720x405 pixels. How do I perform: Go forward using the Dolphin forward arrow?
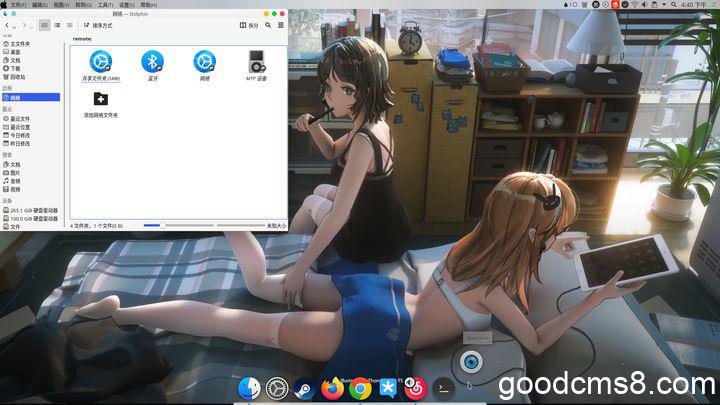point(24,25)
